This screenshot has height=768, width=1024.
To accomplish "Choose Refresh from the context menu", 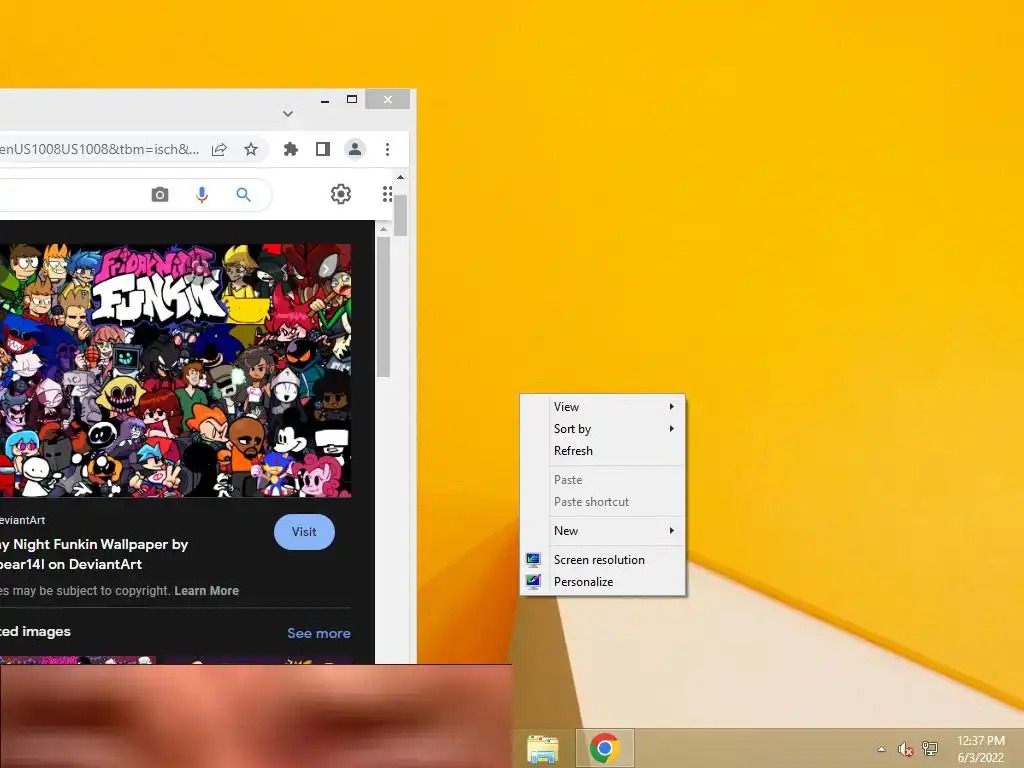I will pyautogui.click(x=602, y=451).
